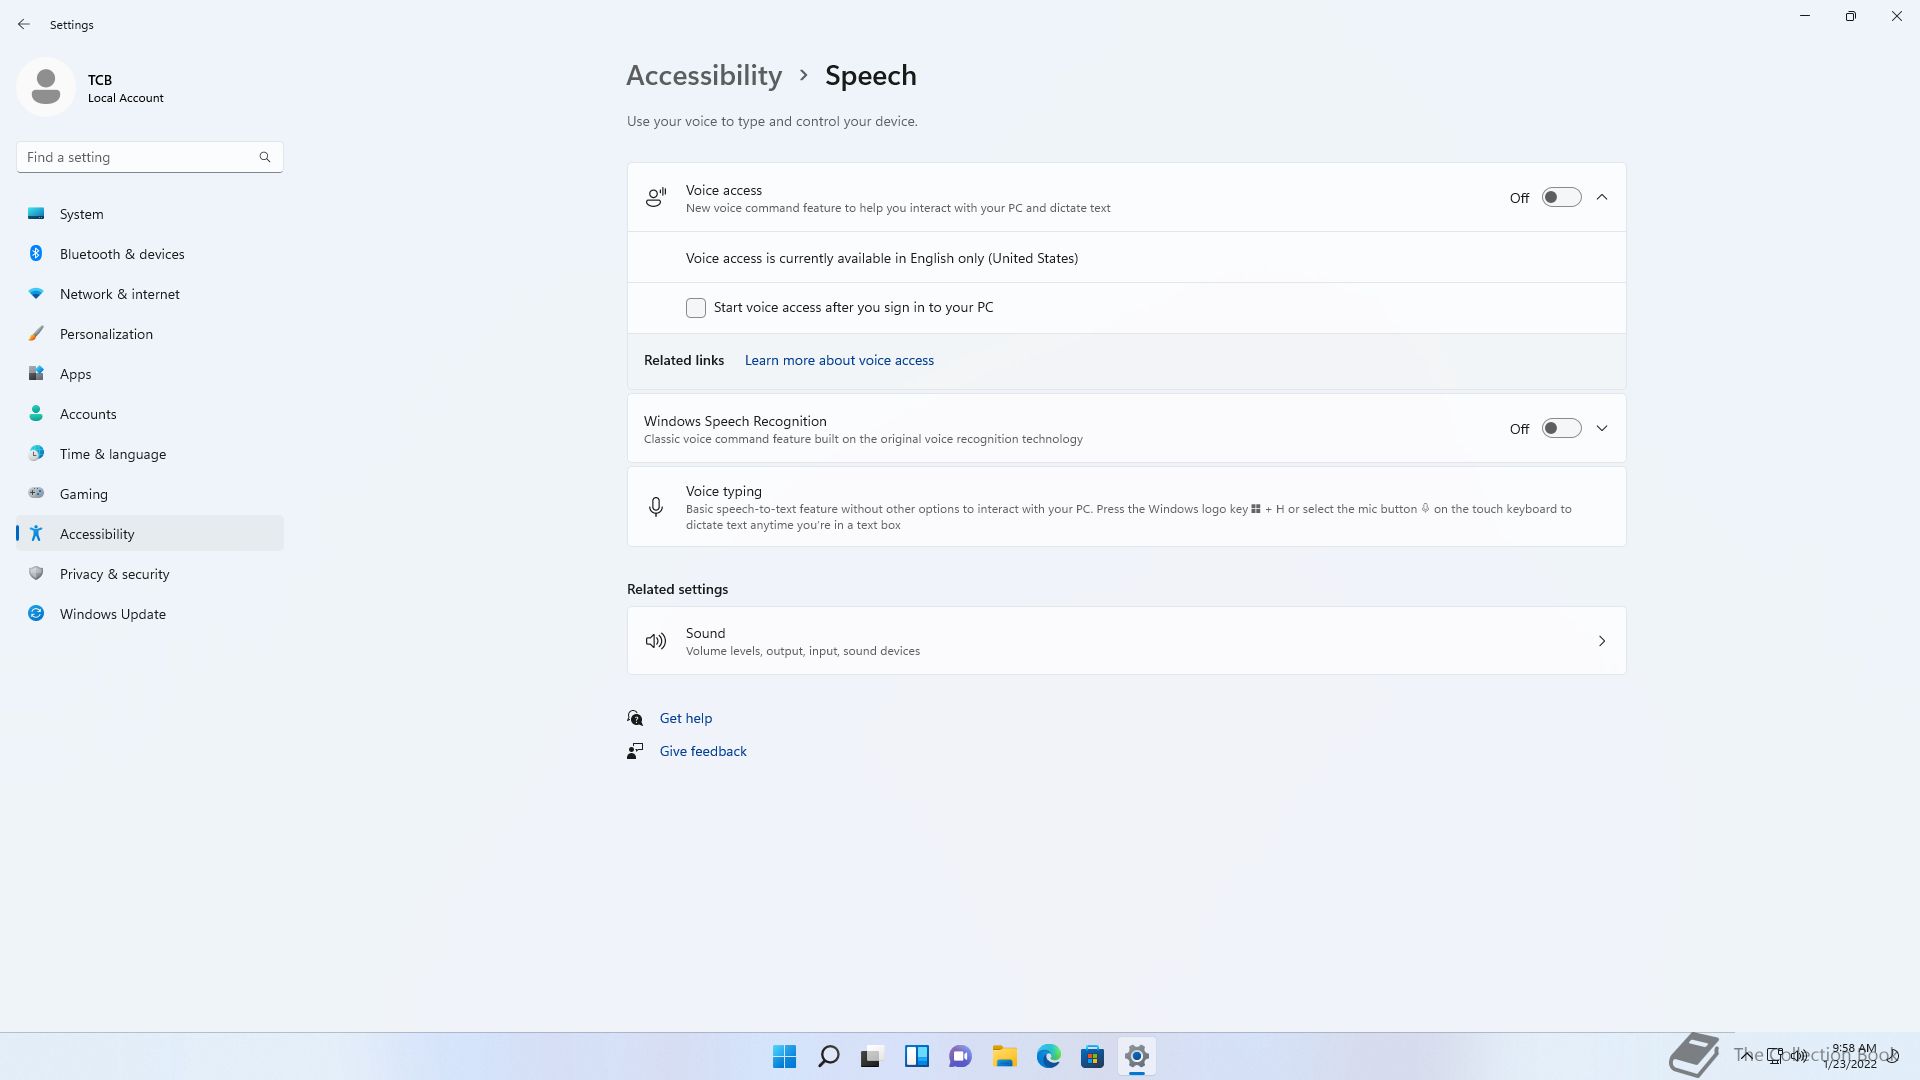The width and height of the screenshot is (1920, 1080).
Task: Open Chat from taskbar
Action: tap(961, 1056)
